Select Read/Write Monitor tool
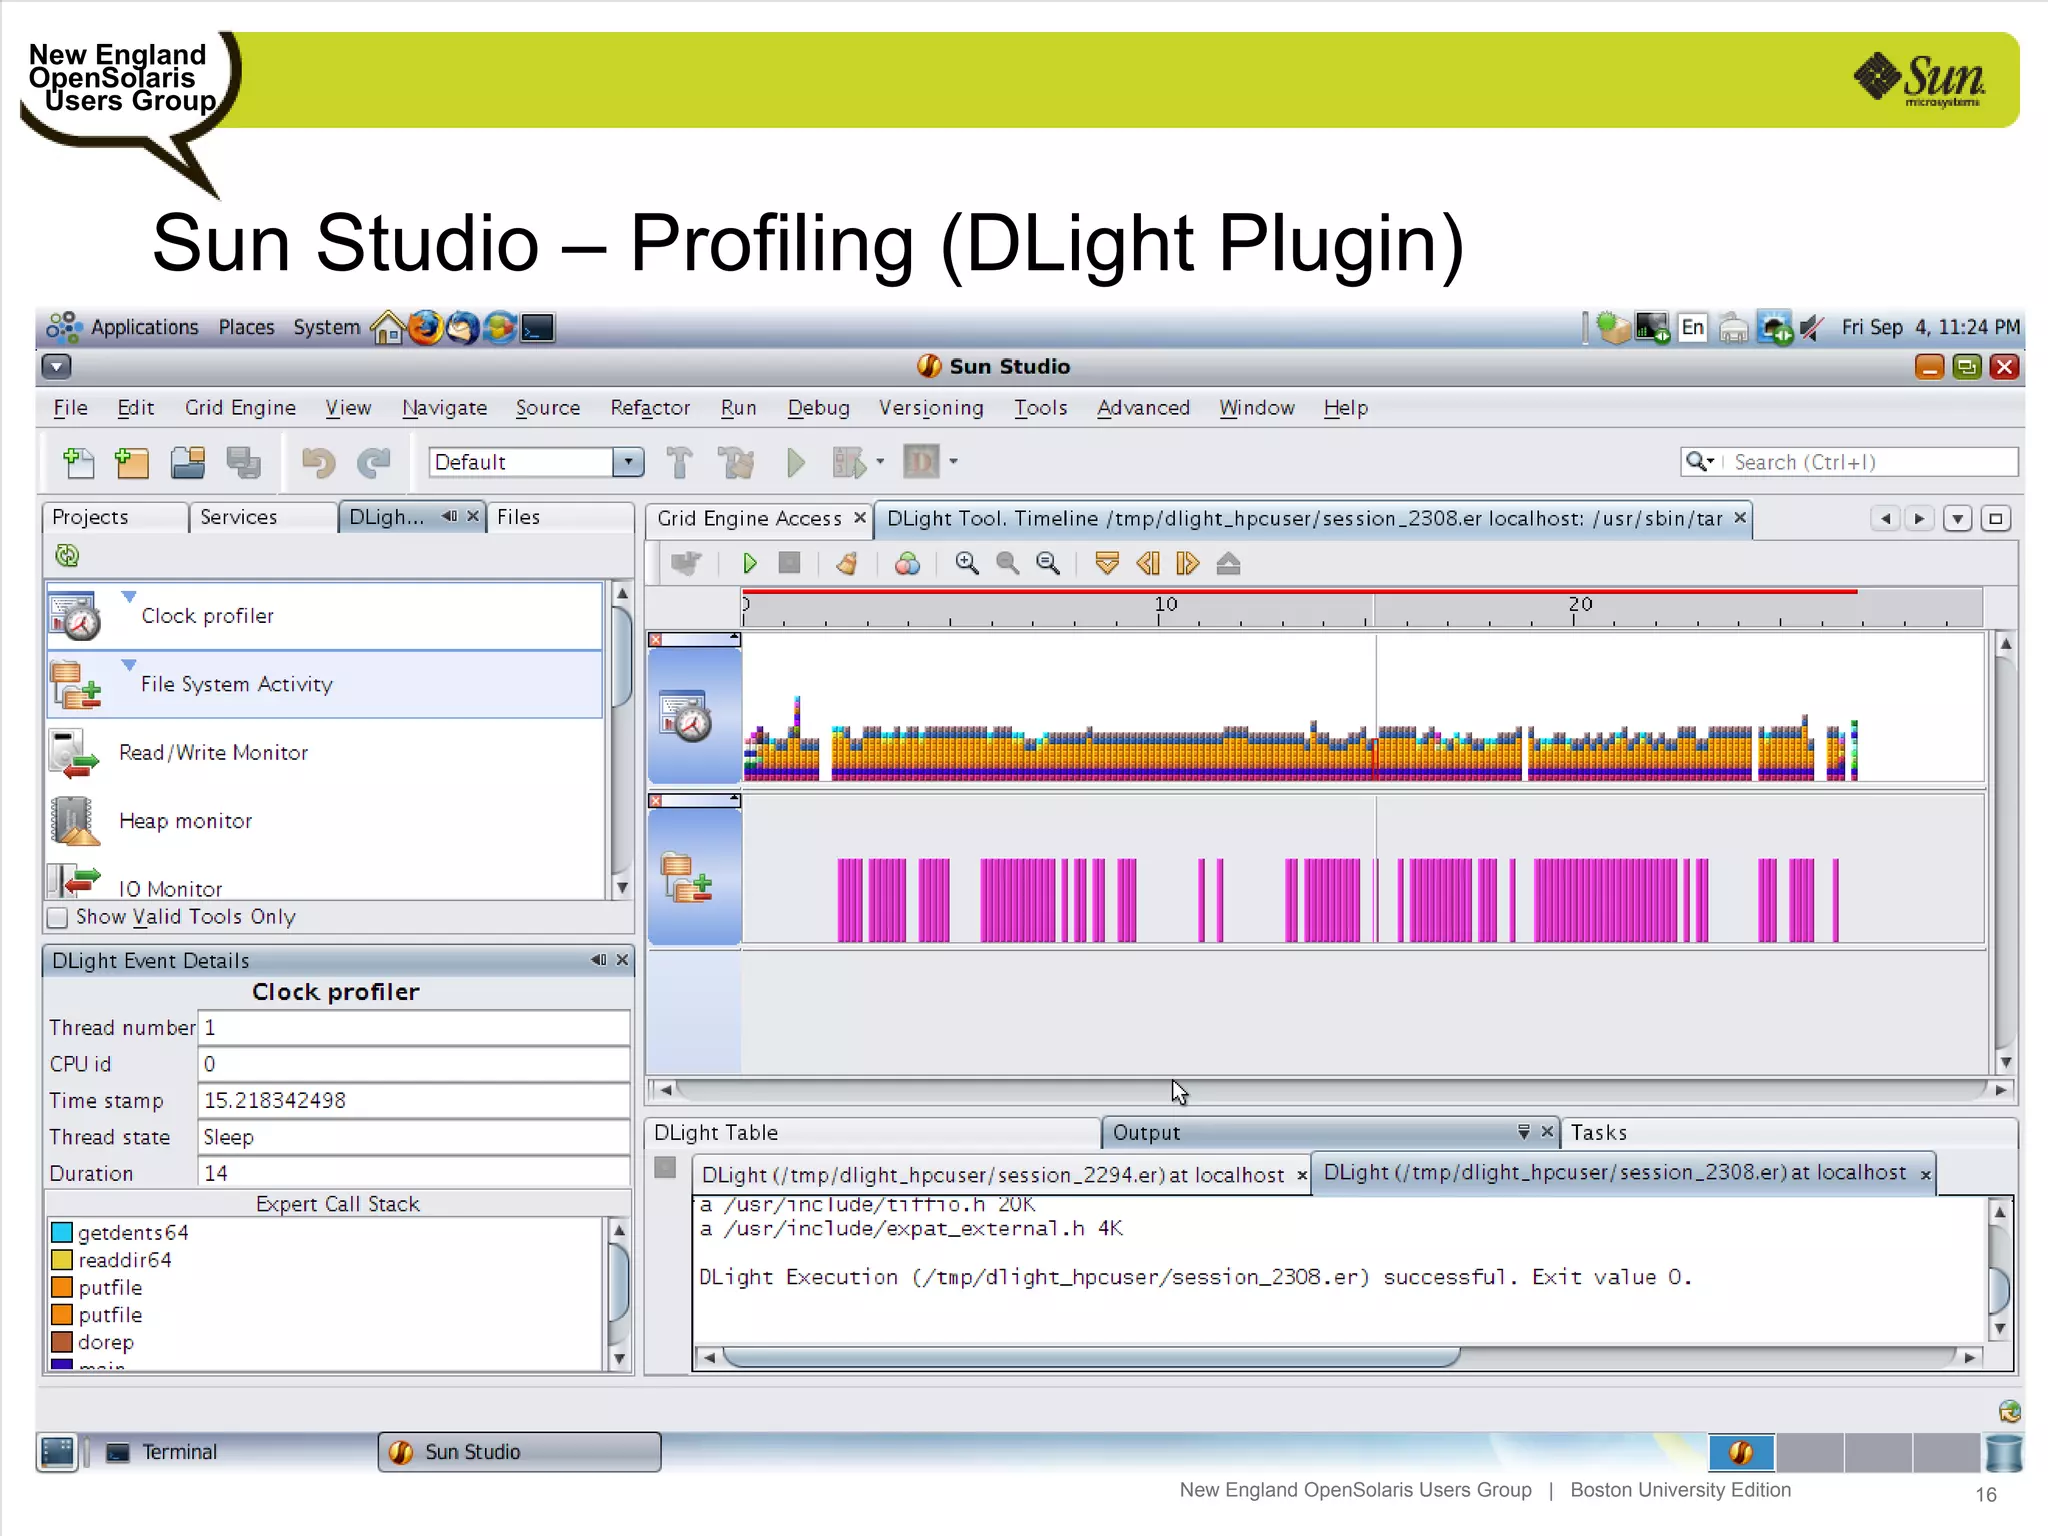Viewport: 2048px width, 1536px height. 324,753
